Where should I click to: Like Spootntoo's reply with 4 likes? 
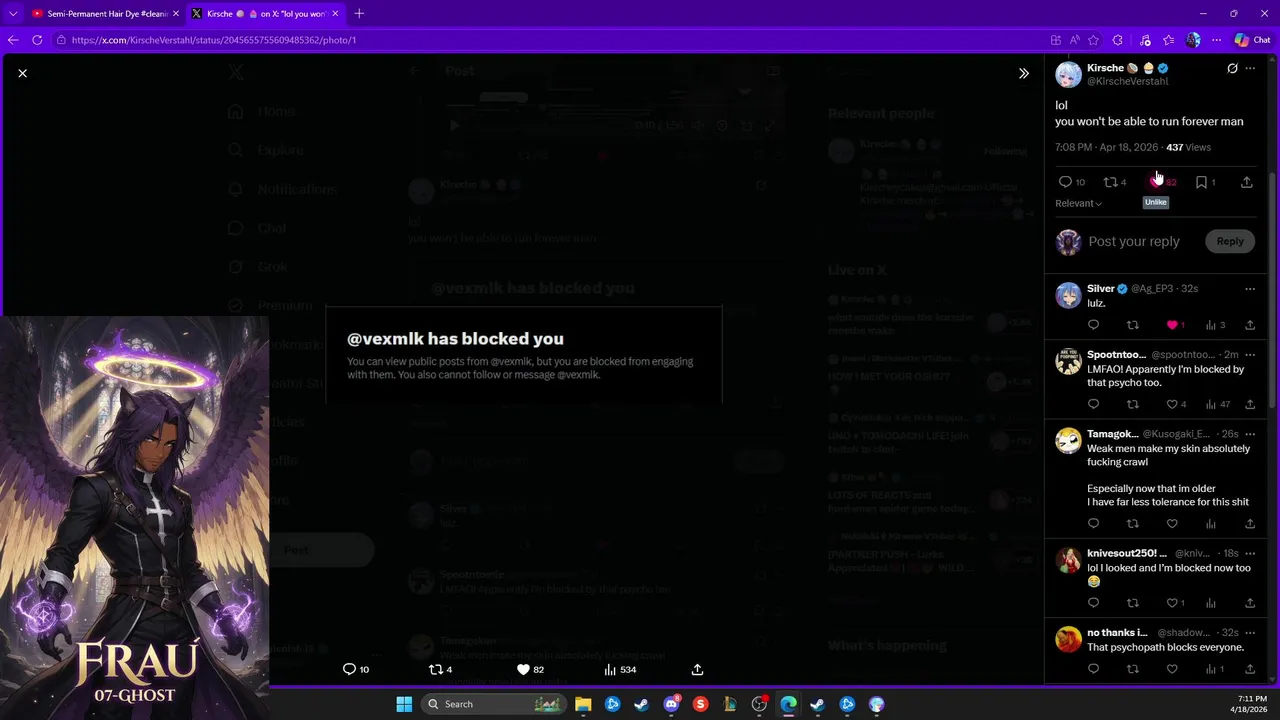[1175, 404]
